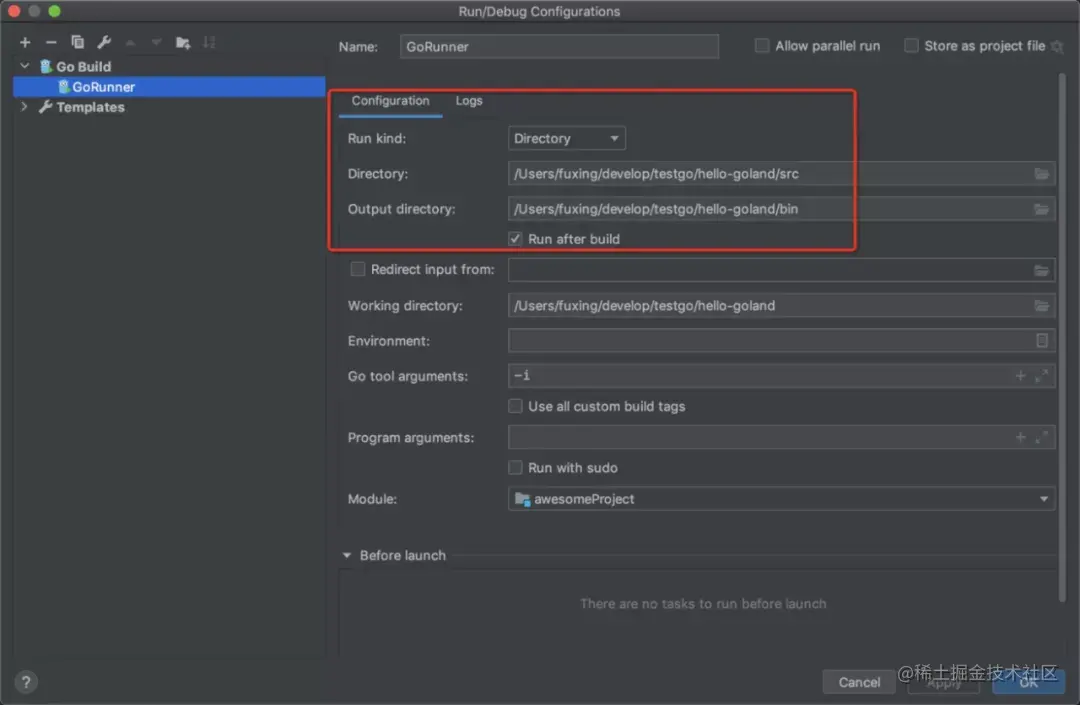
Task: Collapse the Go Build tree node
Action: point(25,66)
